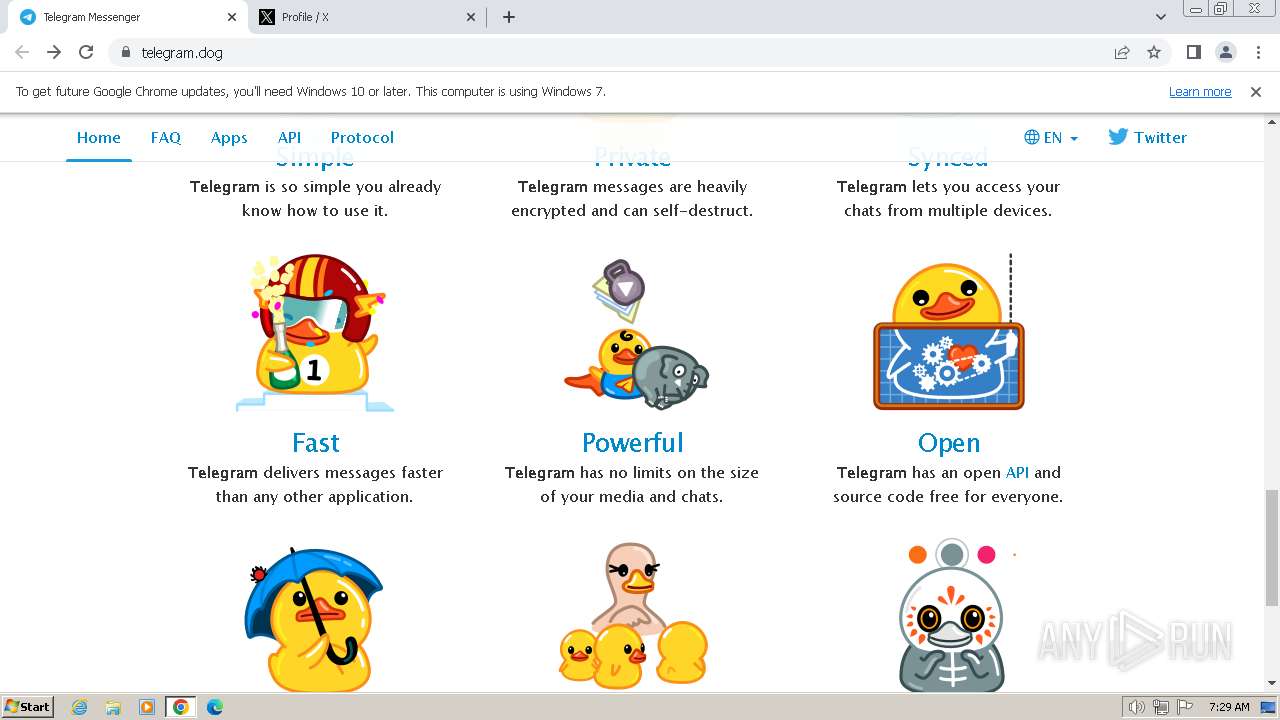Viewport: 1280px width, 720px height.
Task: Click the browser back arrow
Action: click(x=22, y=52)
